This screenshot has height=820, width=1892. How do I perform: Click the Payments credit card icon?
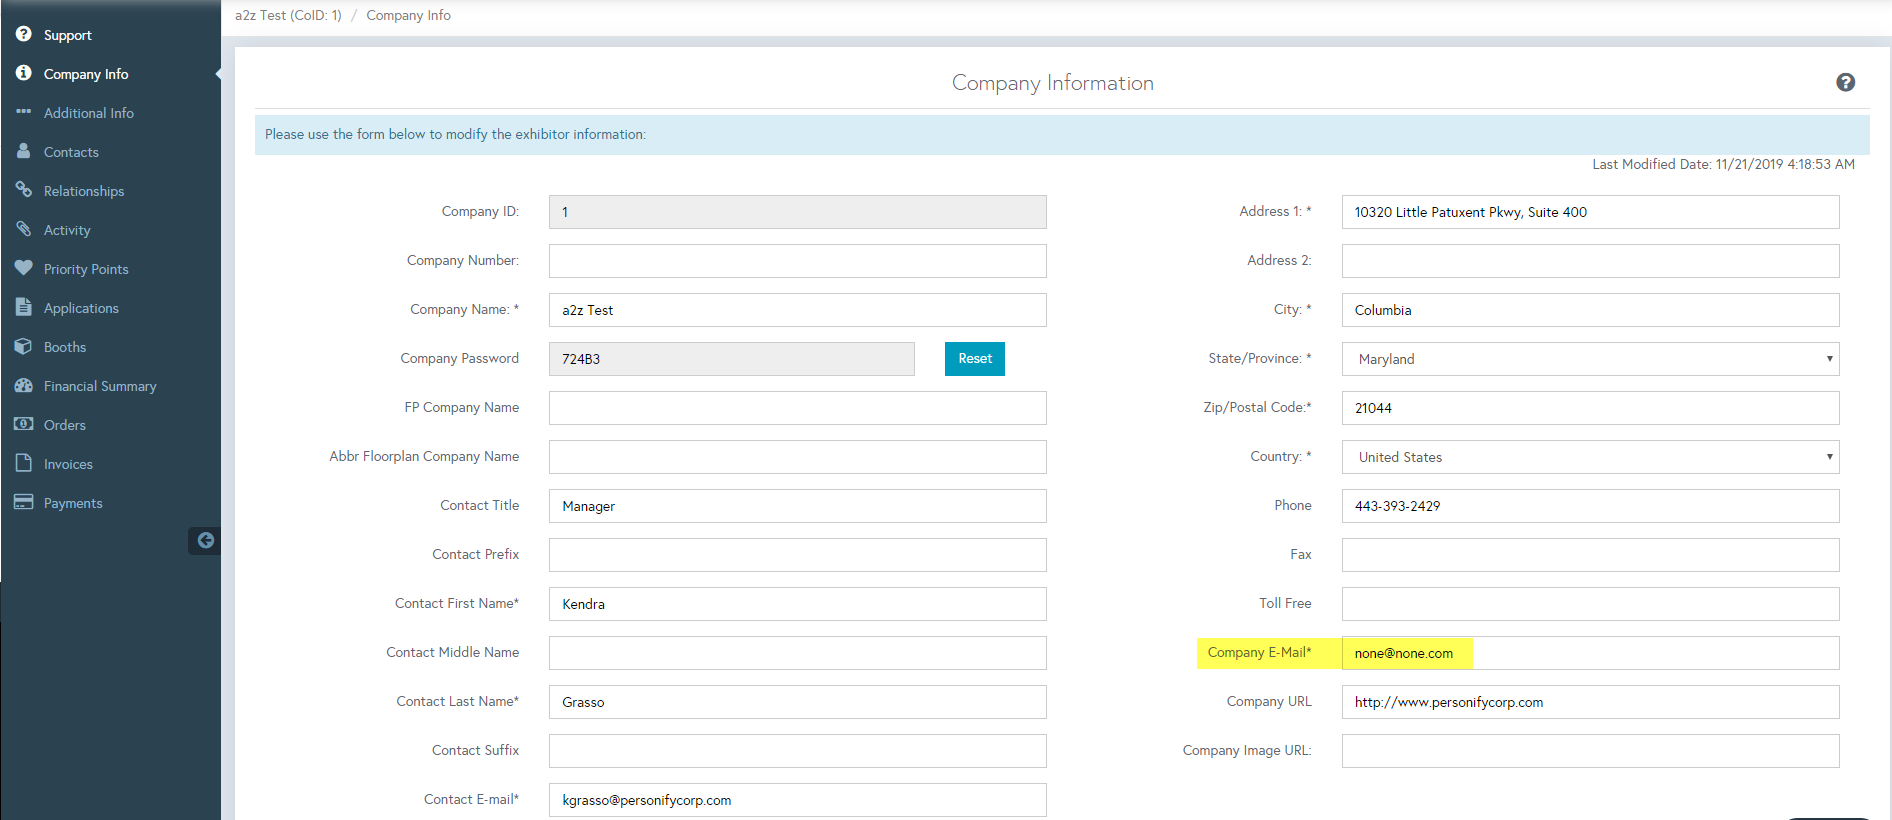tap(24, 502)
